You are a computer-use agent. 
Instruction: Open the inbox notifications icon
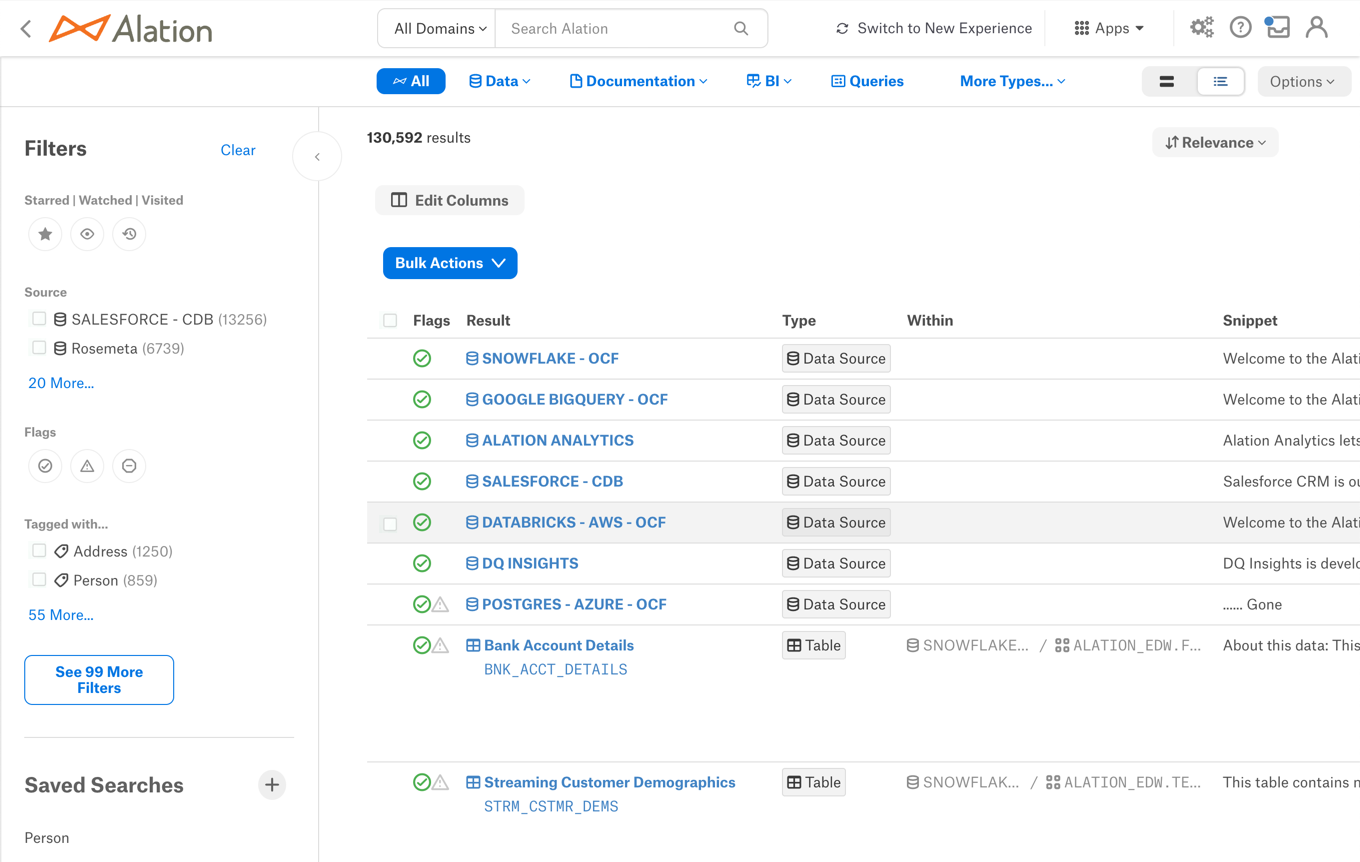tap(1277, 28)
